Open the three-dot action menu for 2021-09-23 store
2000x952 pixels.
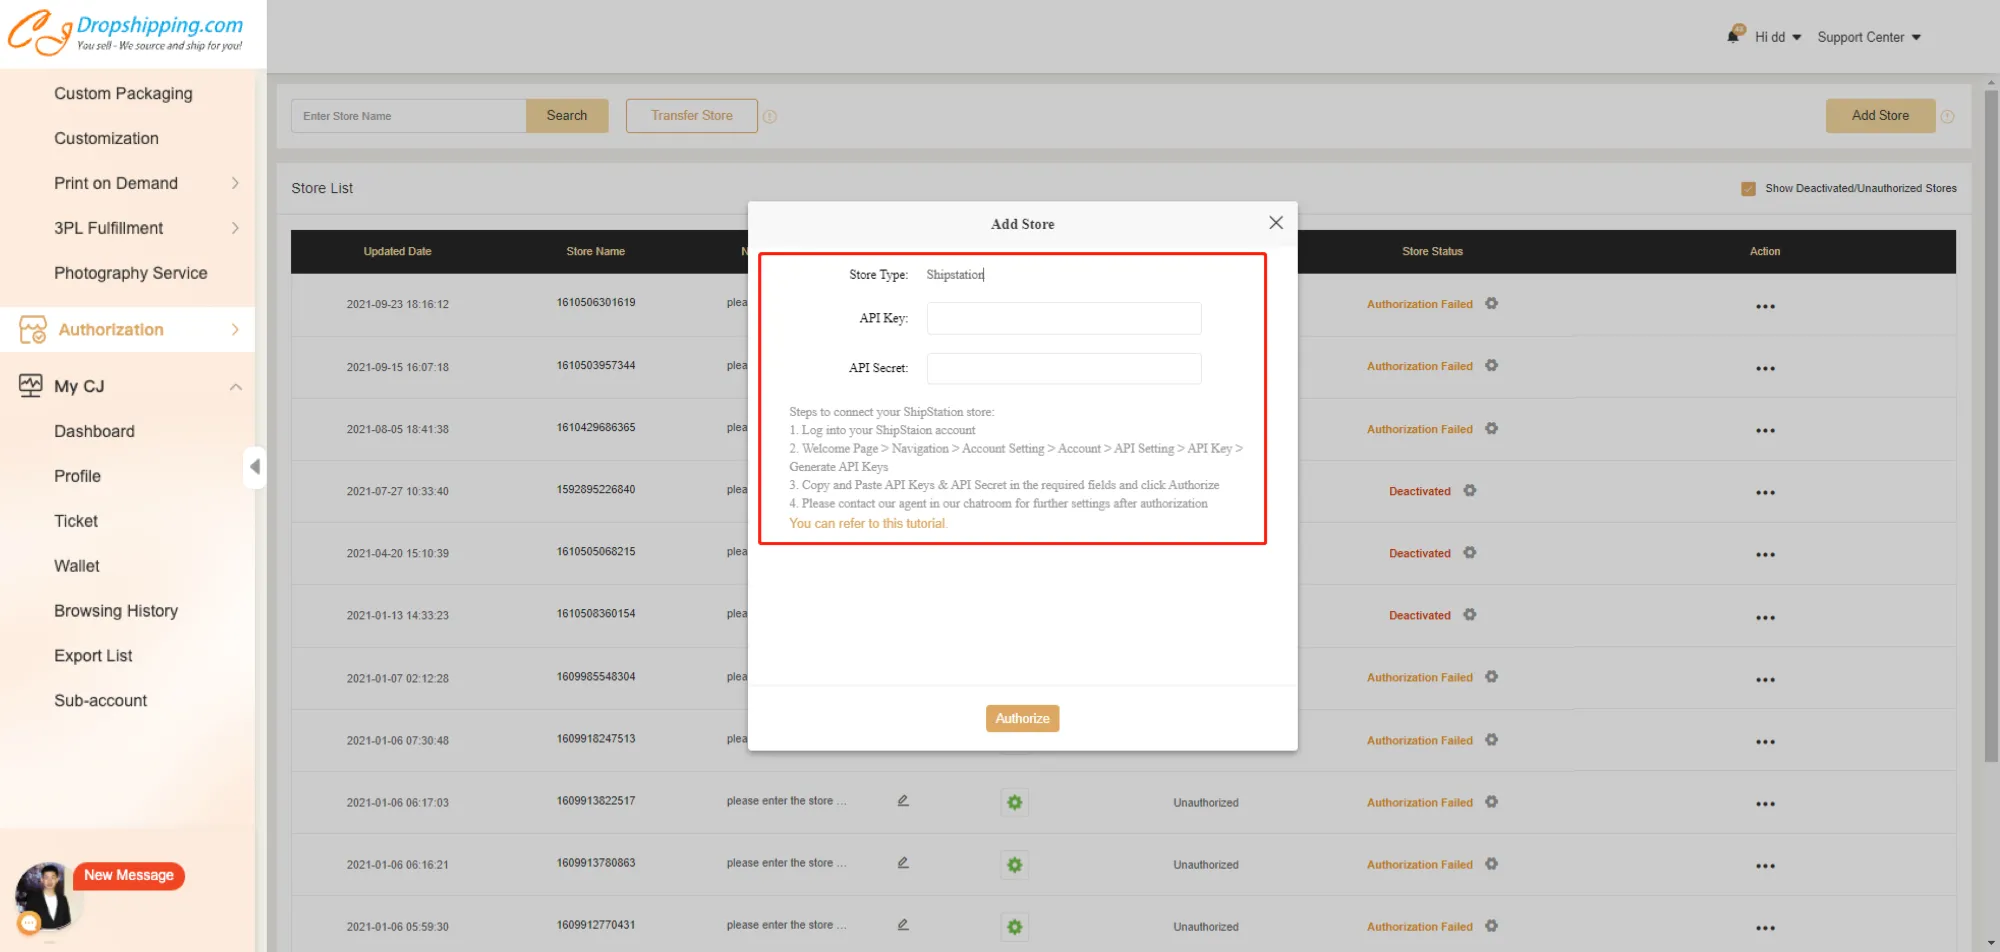coord(1765,306)
